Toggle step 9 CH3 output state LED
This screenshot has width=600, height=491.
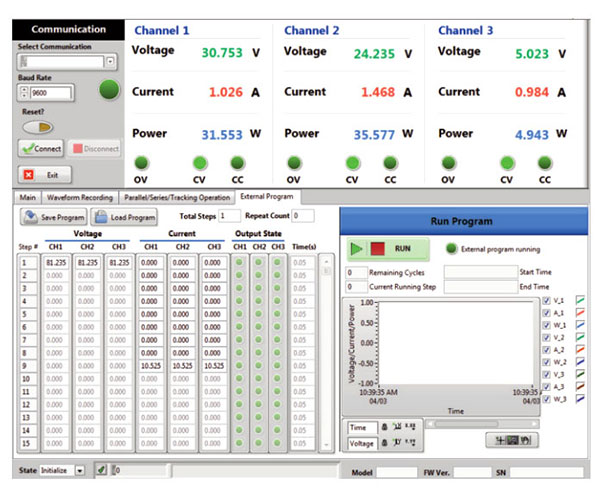(277, 365)
